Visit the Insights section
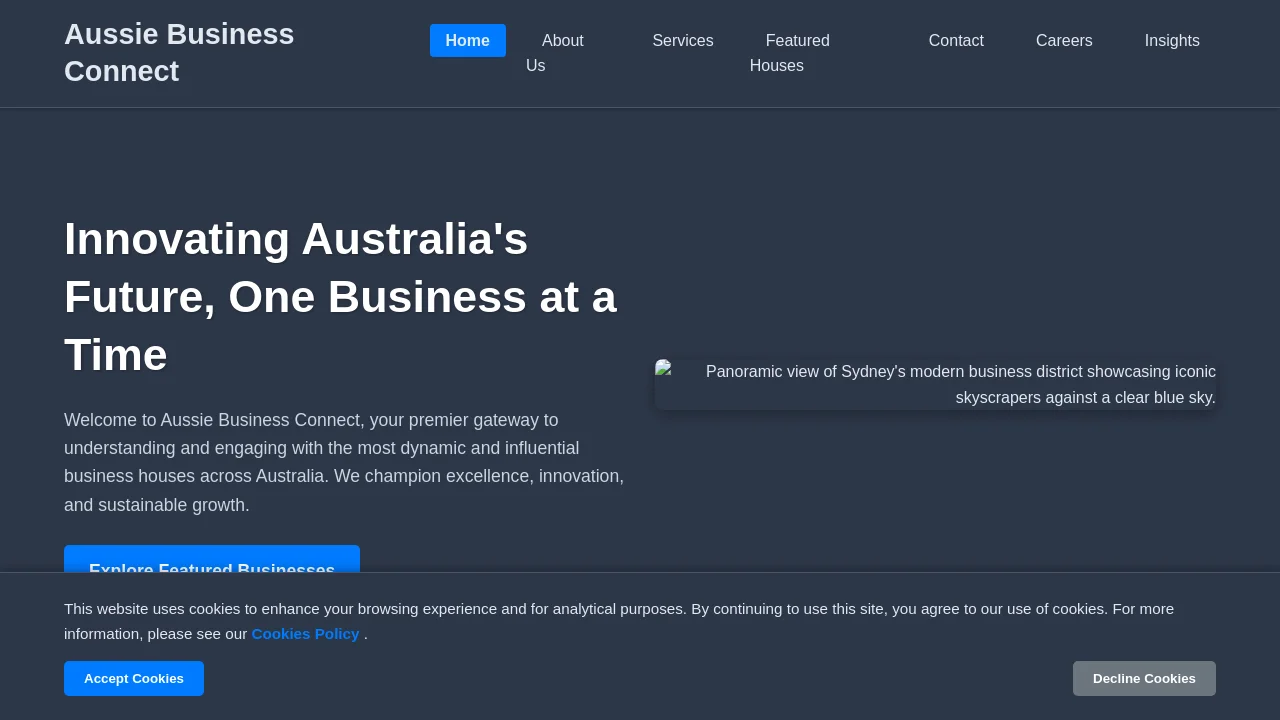The image size is (1280, 720). (1172, 41)
